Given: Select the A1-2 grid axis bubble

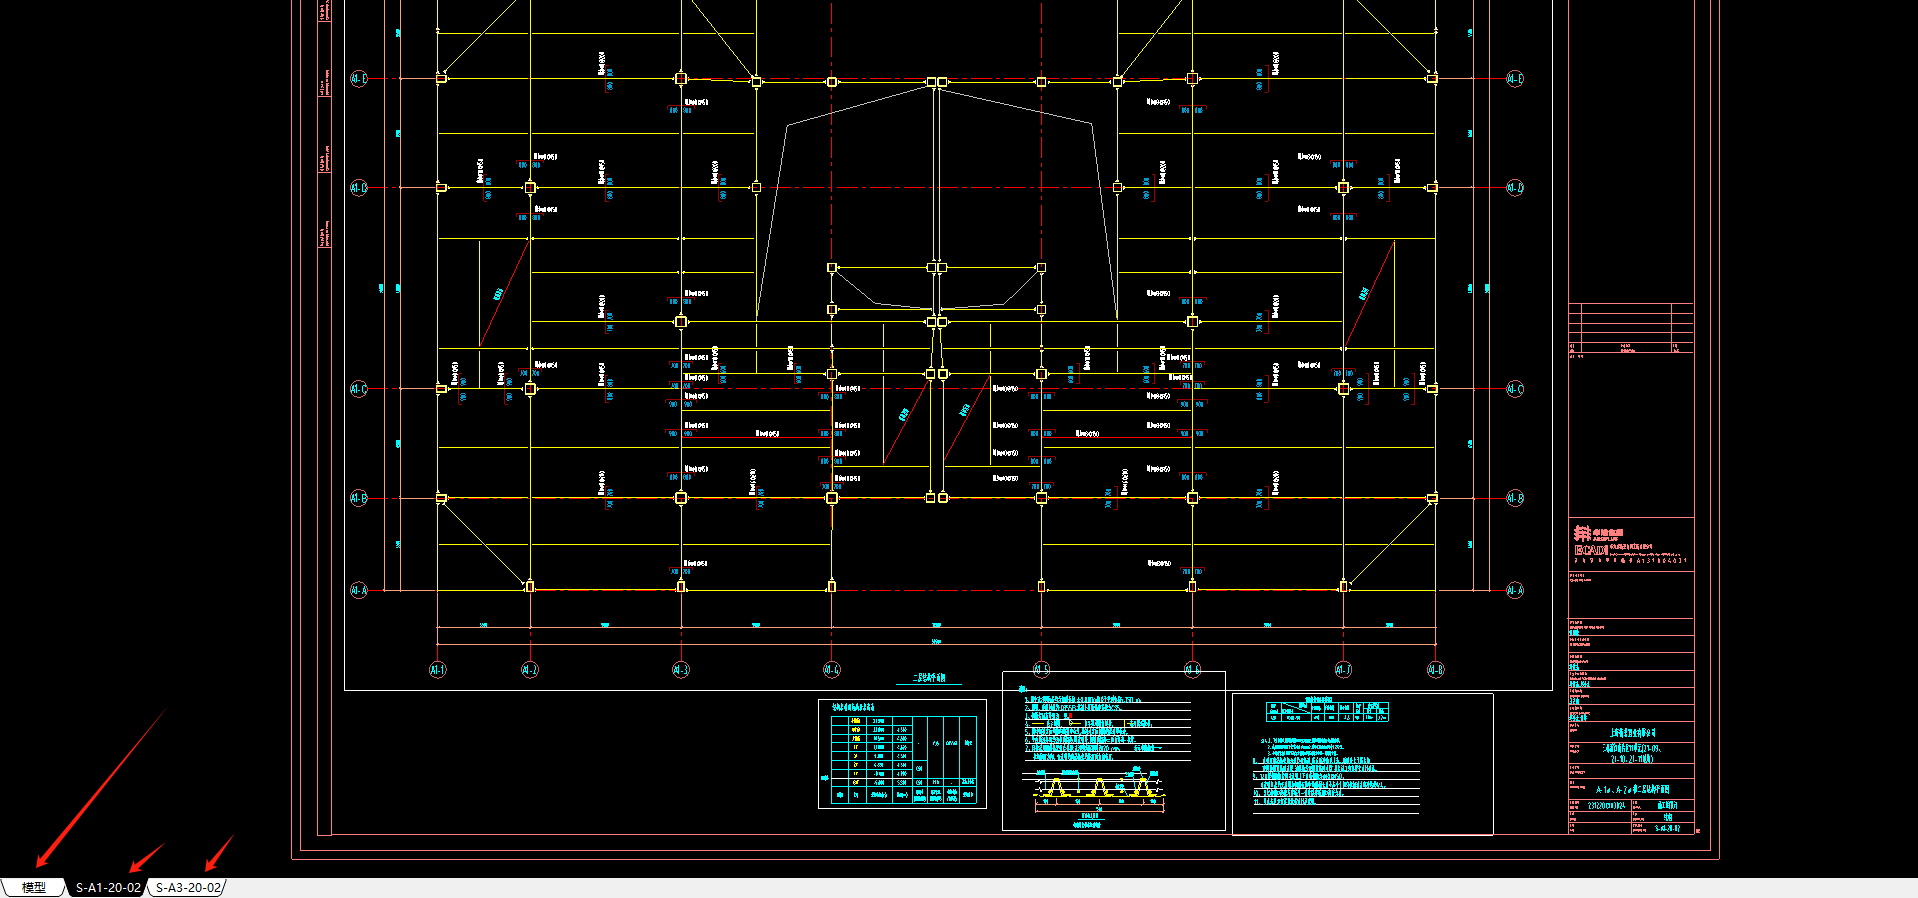Looking at the screenshot, I should [530, 670].
